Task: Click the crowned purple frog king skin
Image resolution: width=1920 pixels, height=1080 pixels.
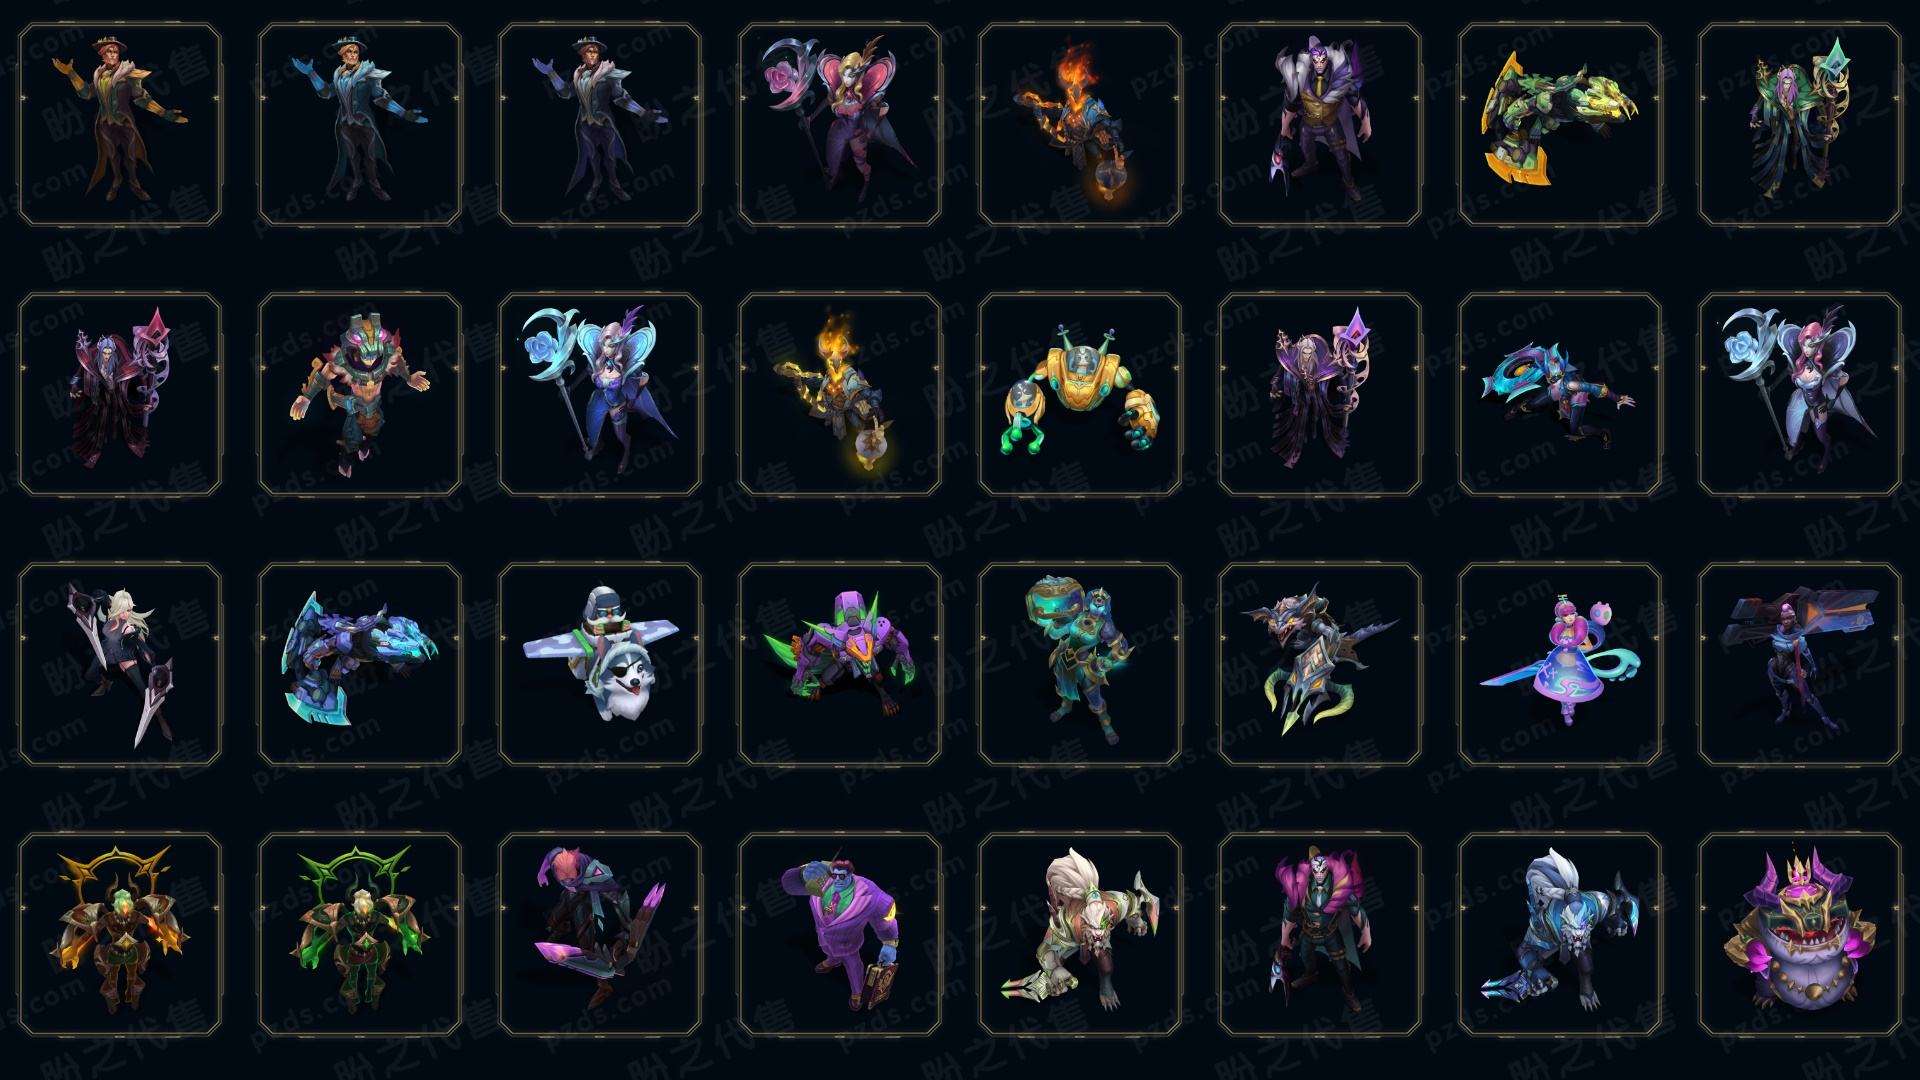Action: [x=1800, y=934]
